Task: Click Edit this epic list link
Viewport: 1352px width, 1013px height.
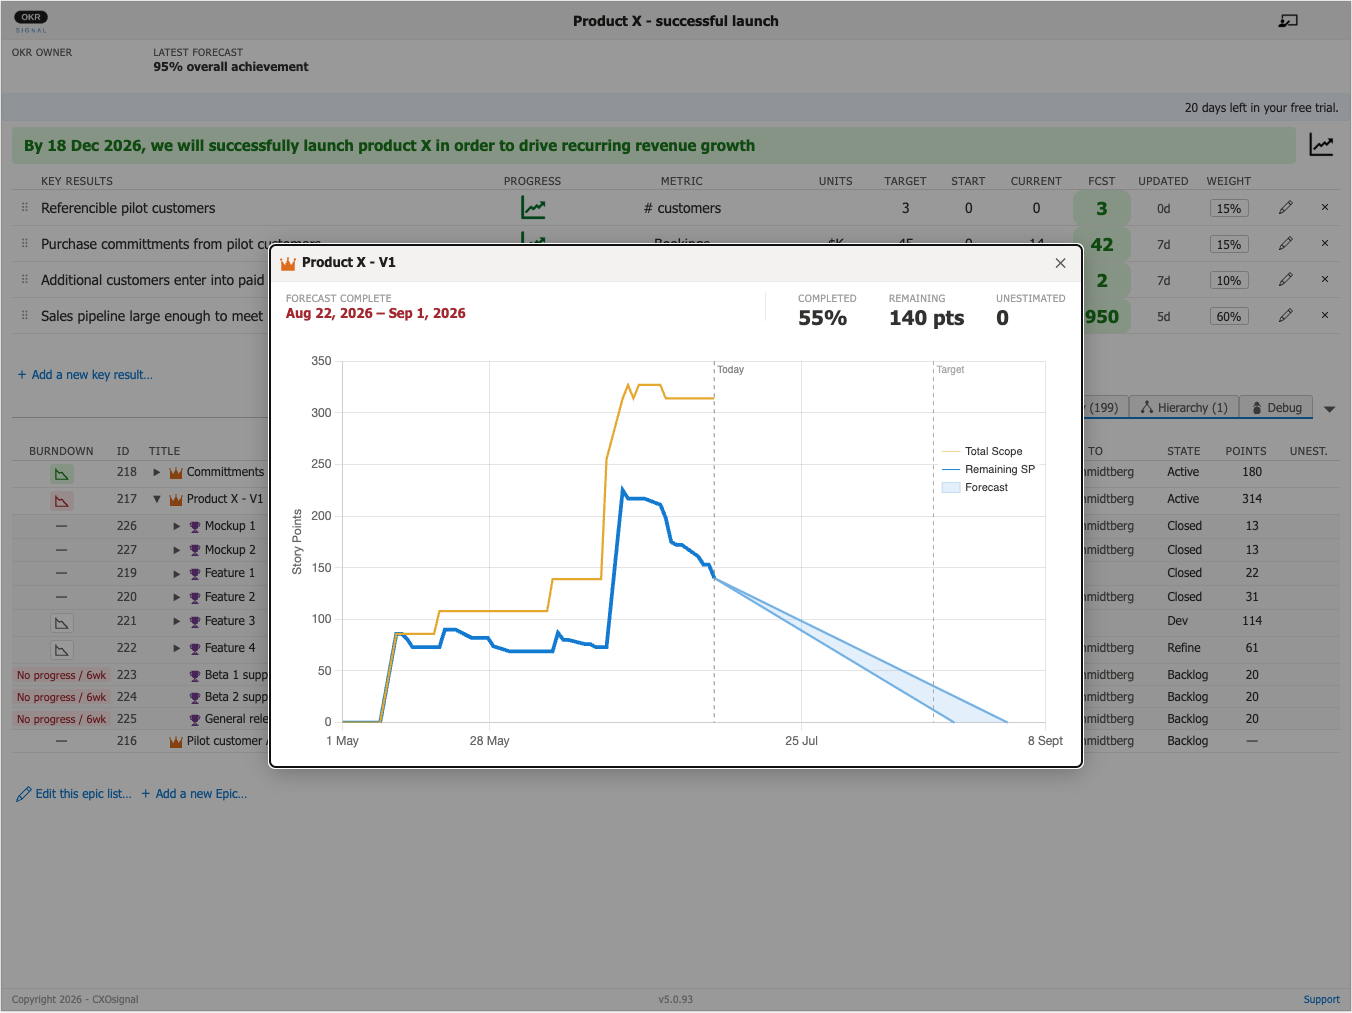Action: (x=74, y=794)
